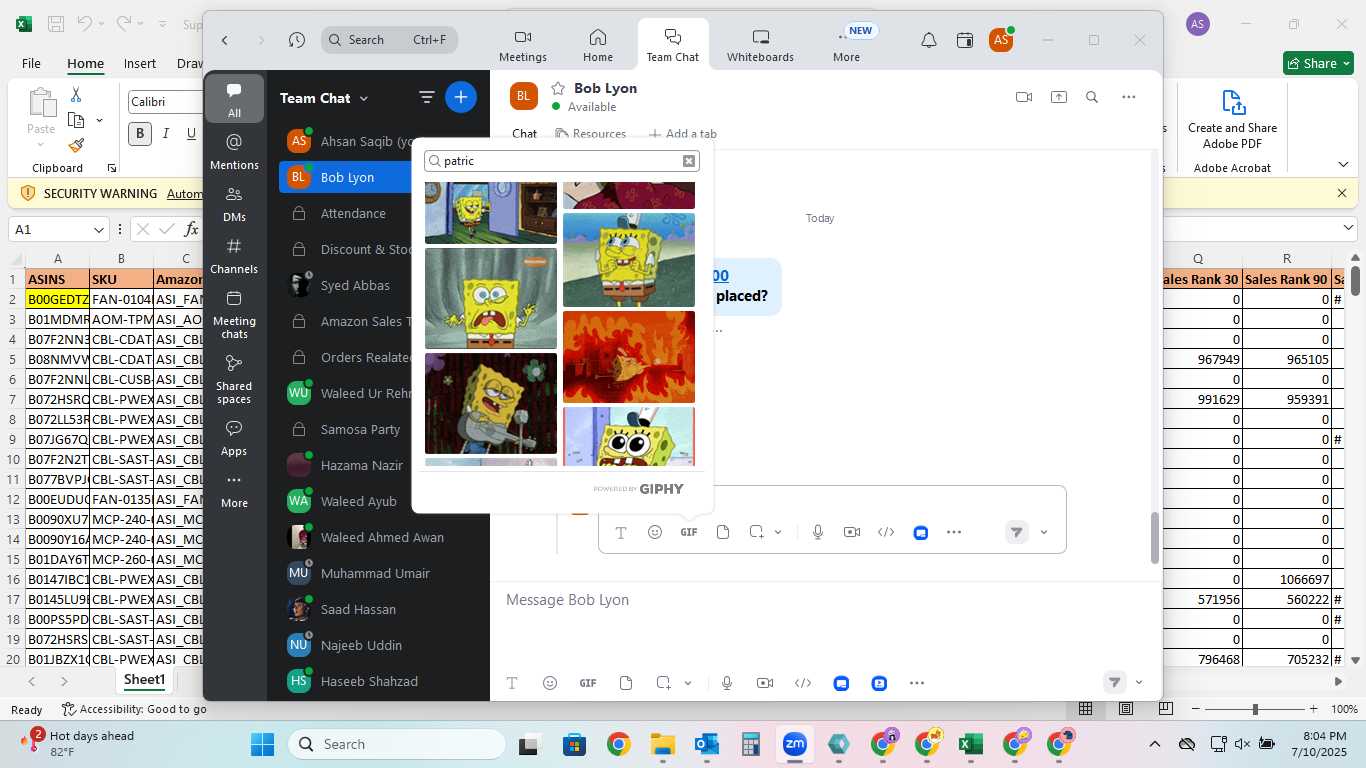Expand send options chevron in Message Bob Lyon box
Screen dimensions: 1366x768
click(x=1139, y=683)
